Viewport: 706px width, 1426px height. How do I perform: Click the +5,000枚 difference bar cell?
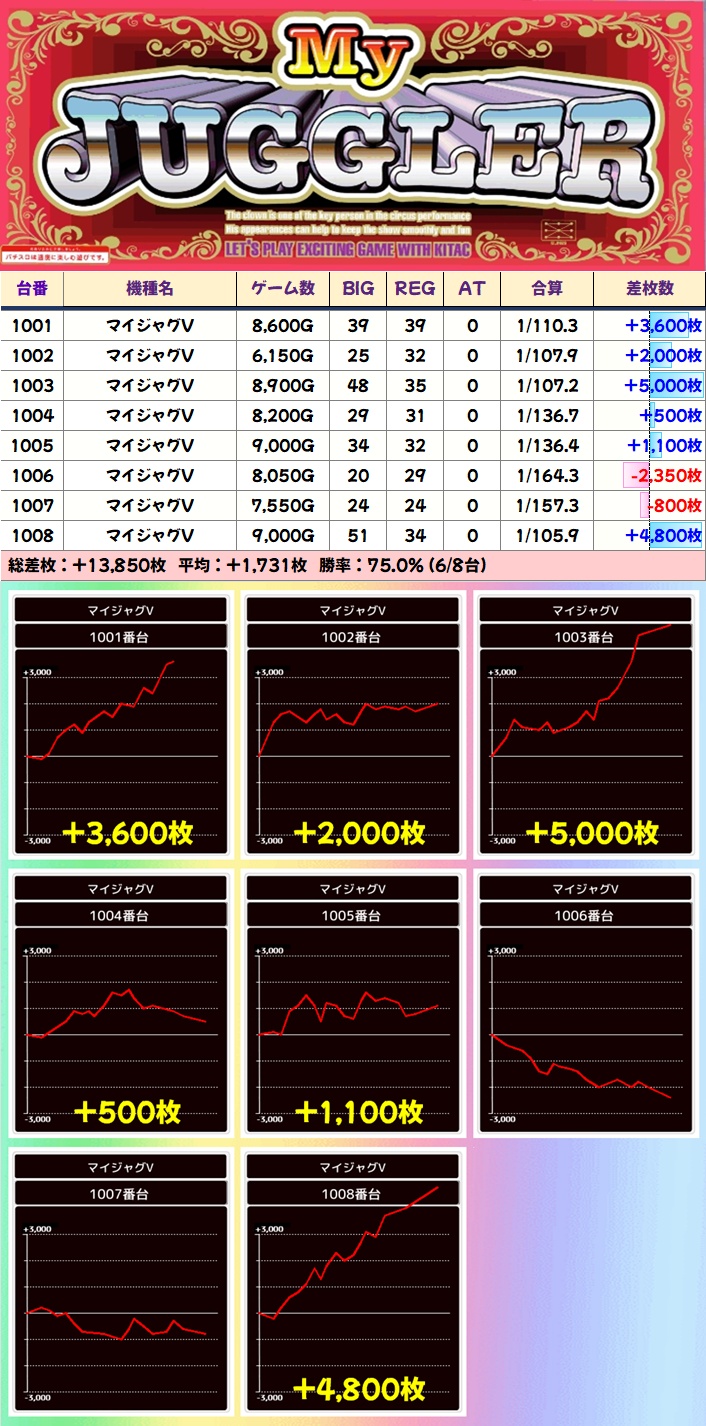pyautogui.click(x=649, y=385)
